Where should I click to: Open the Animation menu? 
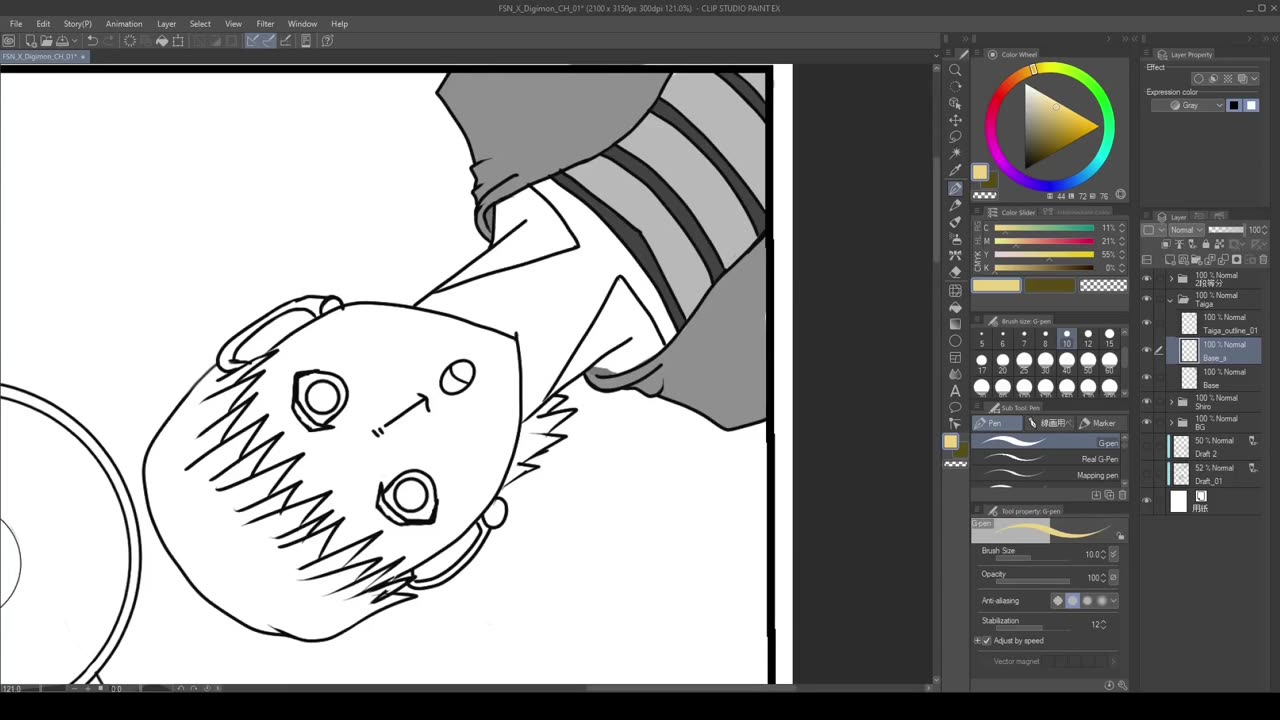(124, 24)
